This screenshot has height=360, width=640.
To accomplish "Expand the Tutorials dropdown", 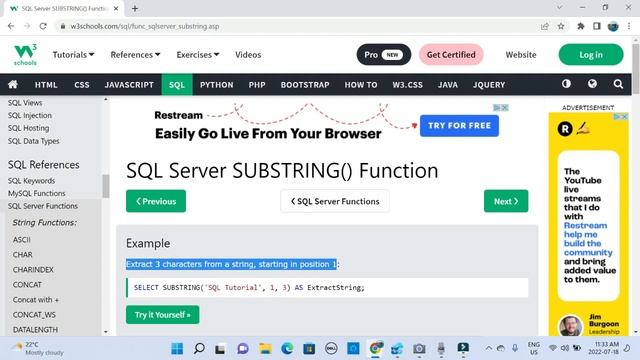I will point(73,55).
